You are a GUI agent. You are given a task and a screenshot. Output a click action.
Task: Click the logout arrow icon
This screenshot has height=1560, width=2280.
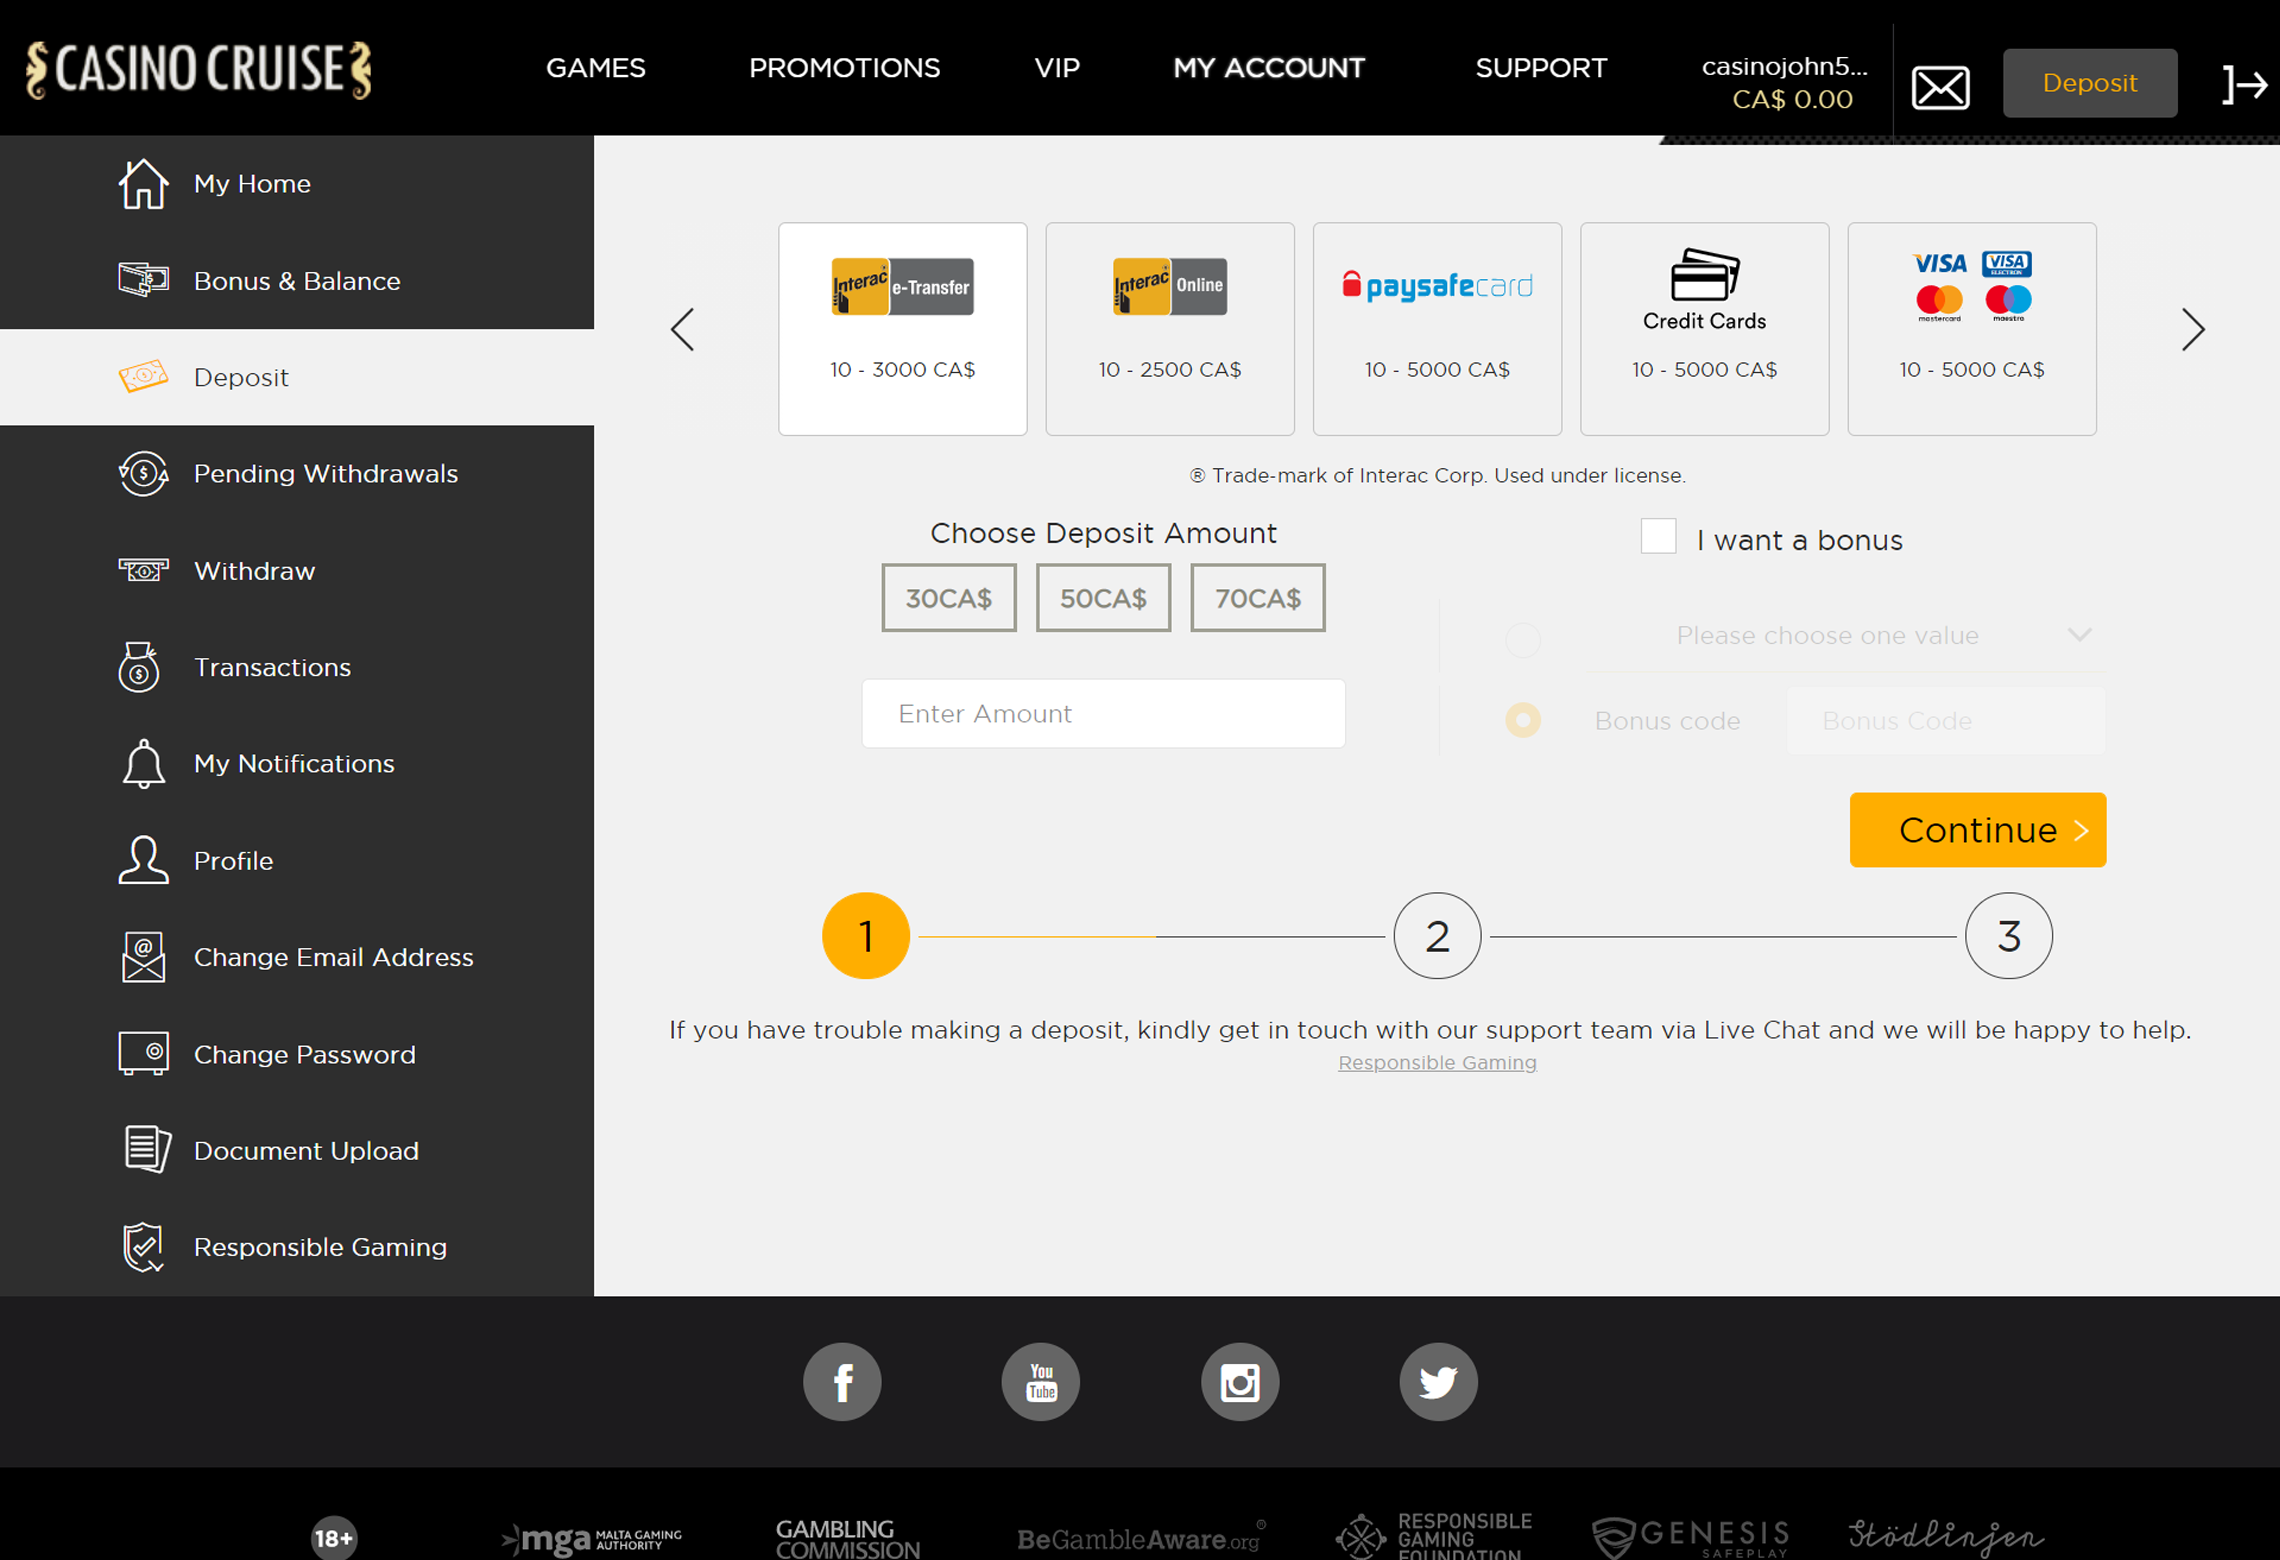click(x=2244, y=84)
